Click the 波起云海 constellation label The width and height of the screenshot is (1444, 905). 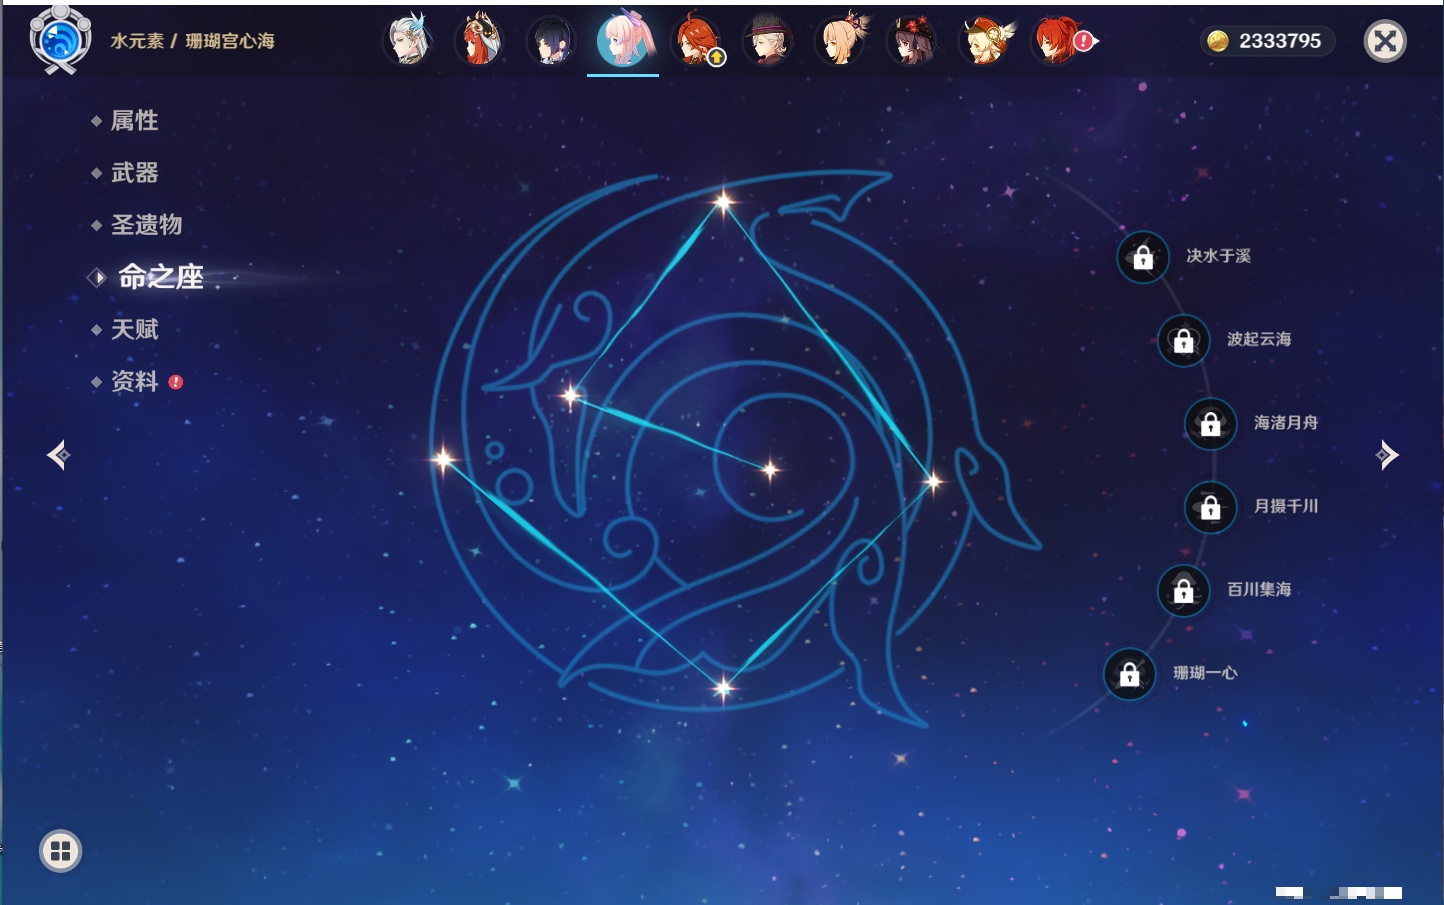click(x=1259, y=339)
